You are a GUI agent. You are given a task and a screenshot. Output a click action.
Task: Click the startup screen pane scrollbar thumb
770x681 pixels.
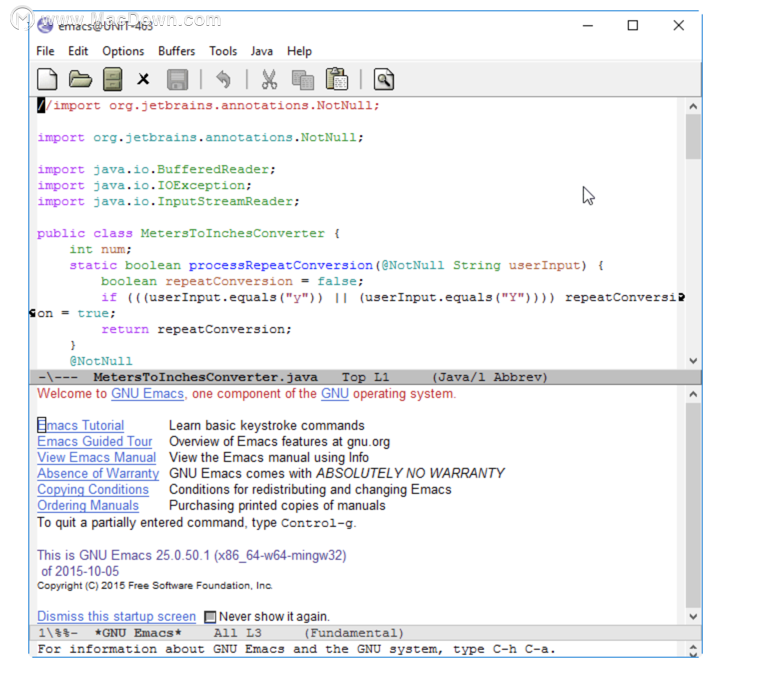tap(693, 505)
